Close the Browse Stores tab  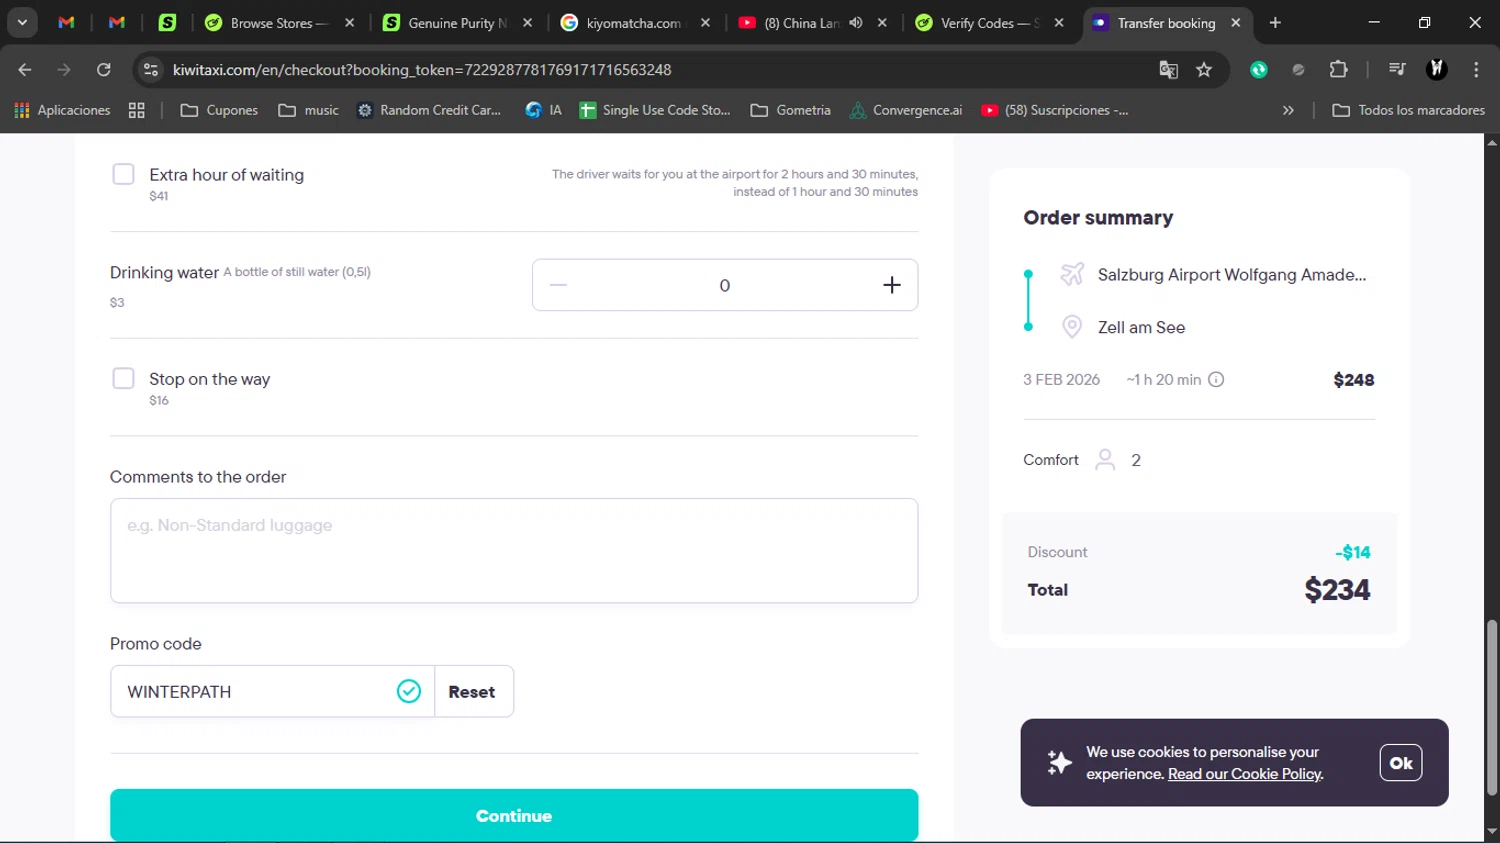click(x=349, y=22)
